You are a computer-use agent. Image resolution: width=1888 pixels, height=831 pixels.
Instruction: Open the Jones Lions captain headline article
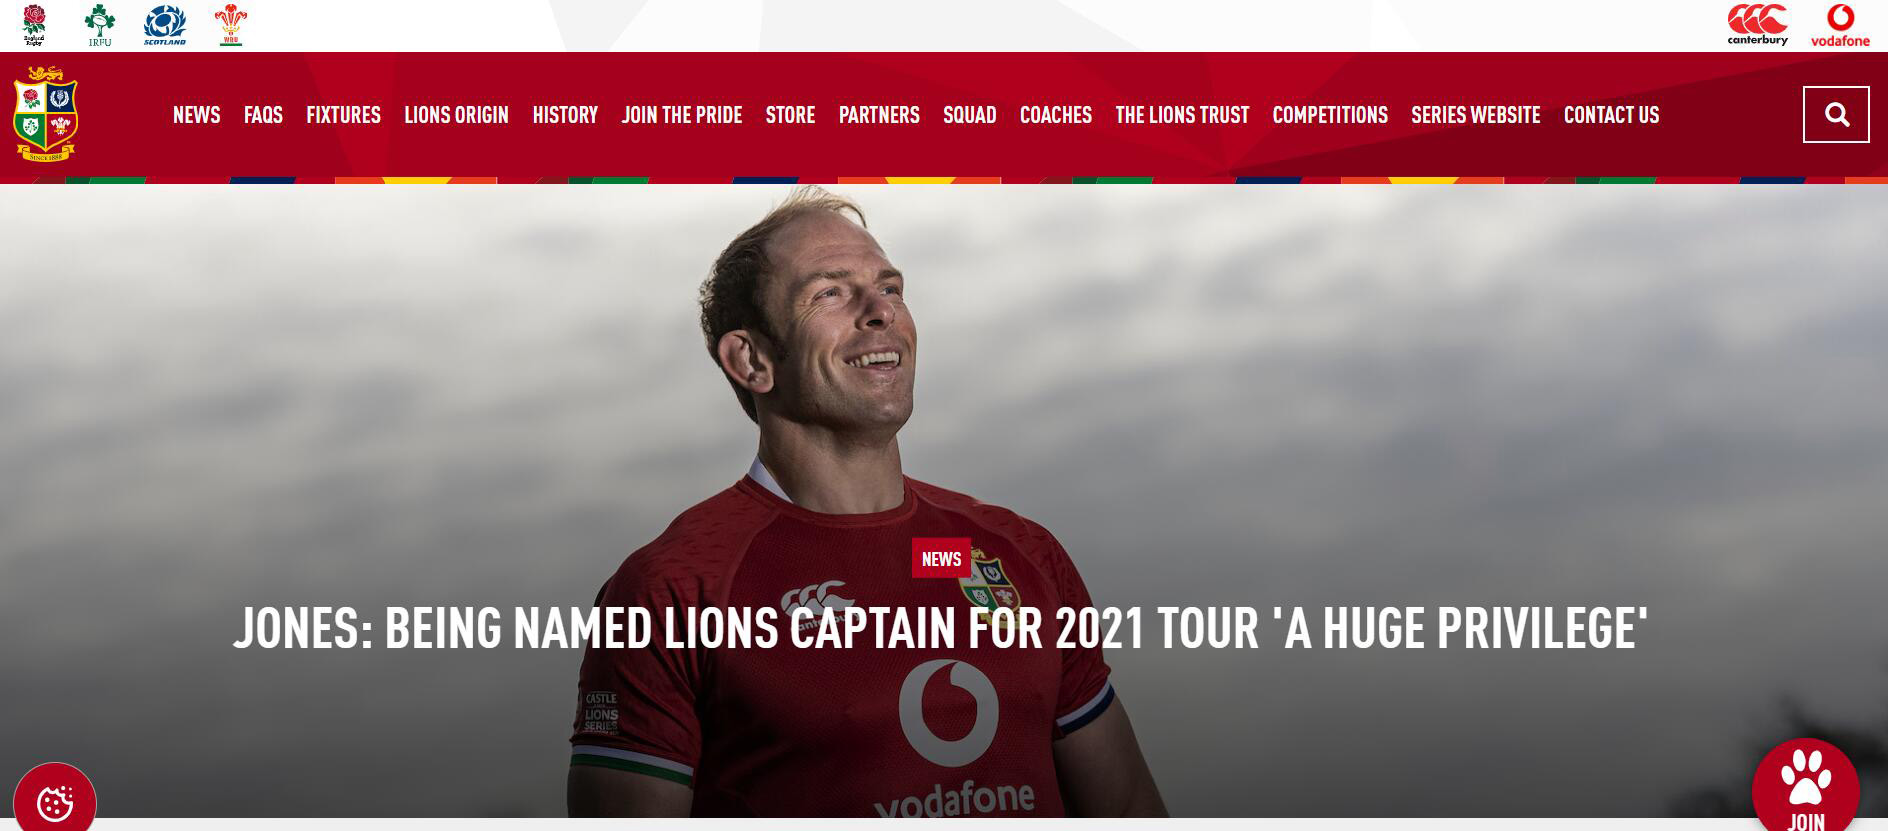[x=941, y=628]
